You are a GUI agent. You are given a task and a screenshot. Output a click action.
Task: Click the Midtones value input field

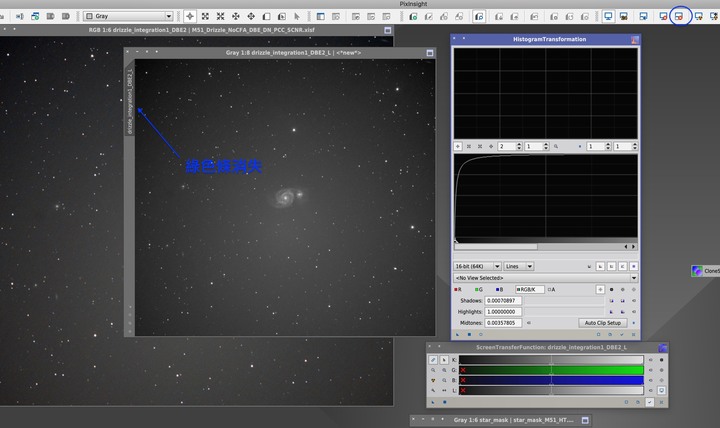click(503, 323)
